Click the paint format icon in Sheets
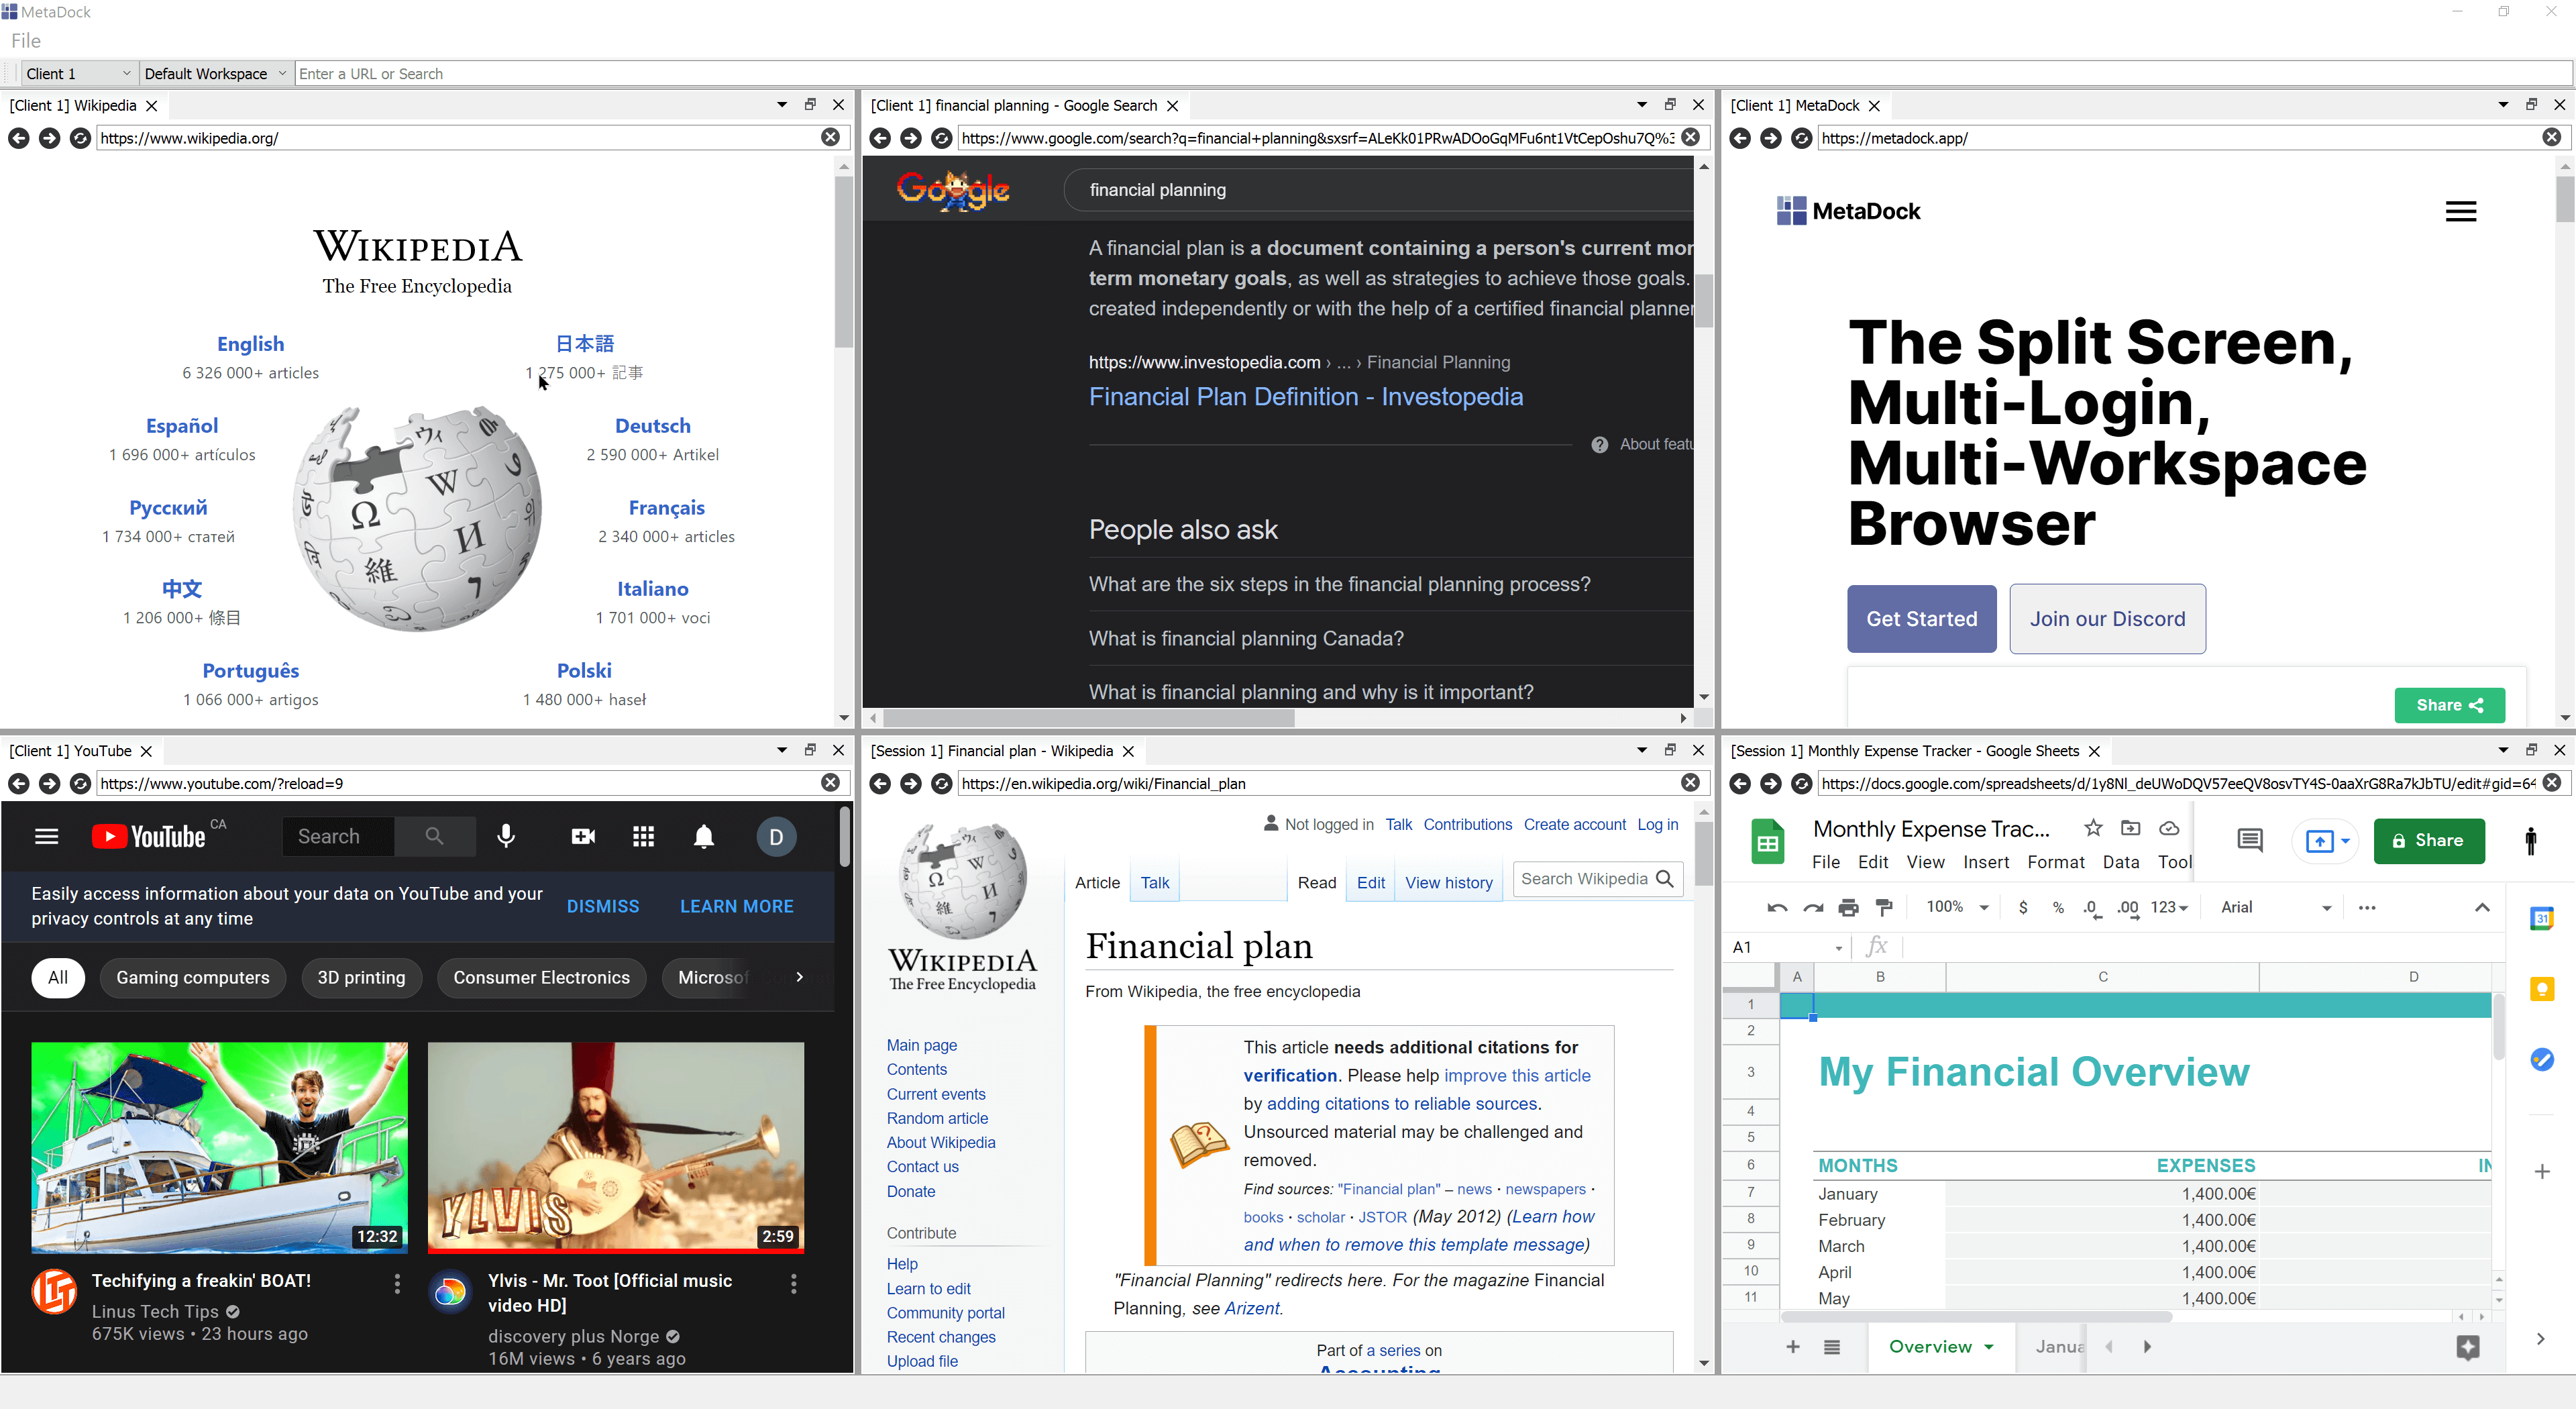Viewport: 2576px width, 1409px height. click(x=1884, y=907)
